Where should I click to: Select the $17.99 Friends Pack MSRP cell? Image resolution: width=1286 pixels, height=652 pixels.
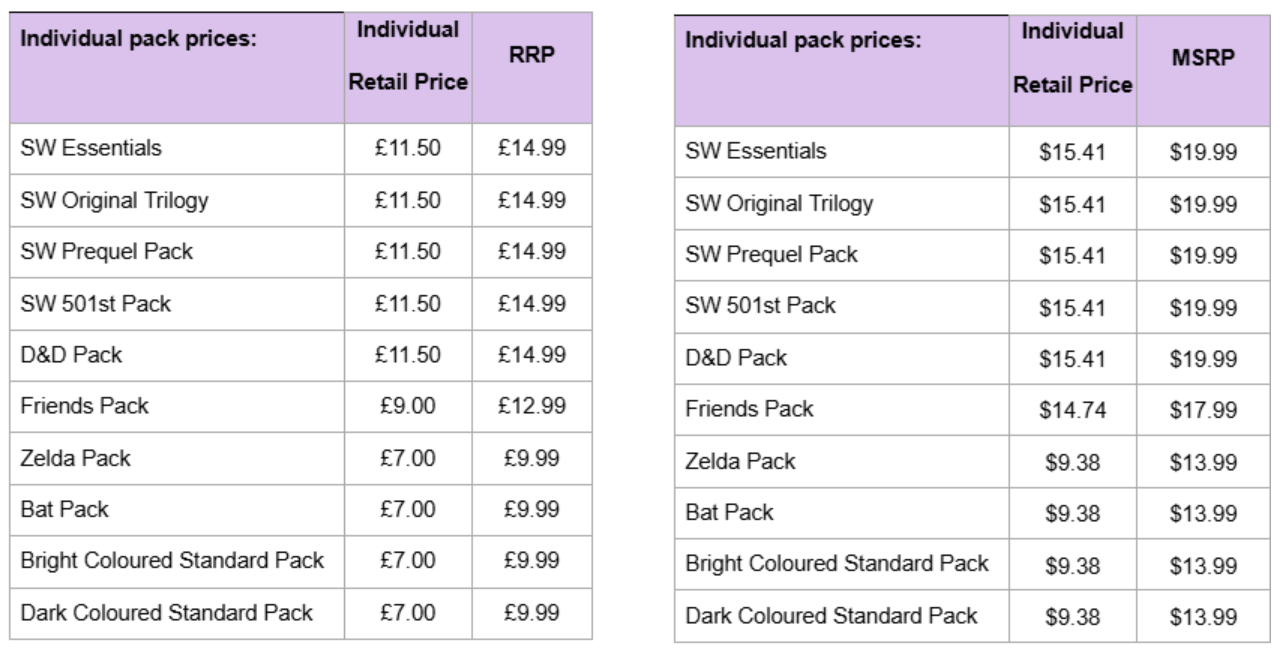1204,409
